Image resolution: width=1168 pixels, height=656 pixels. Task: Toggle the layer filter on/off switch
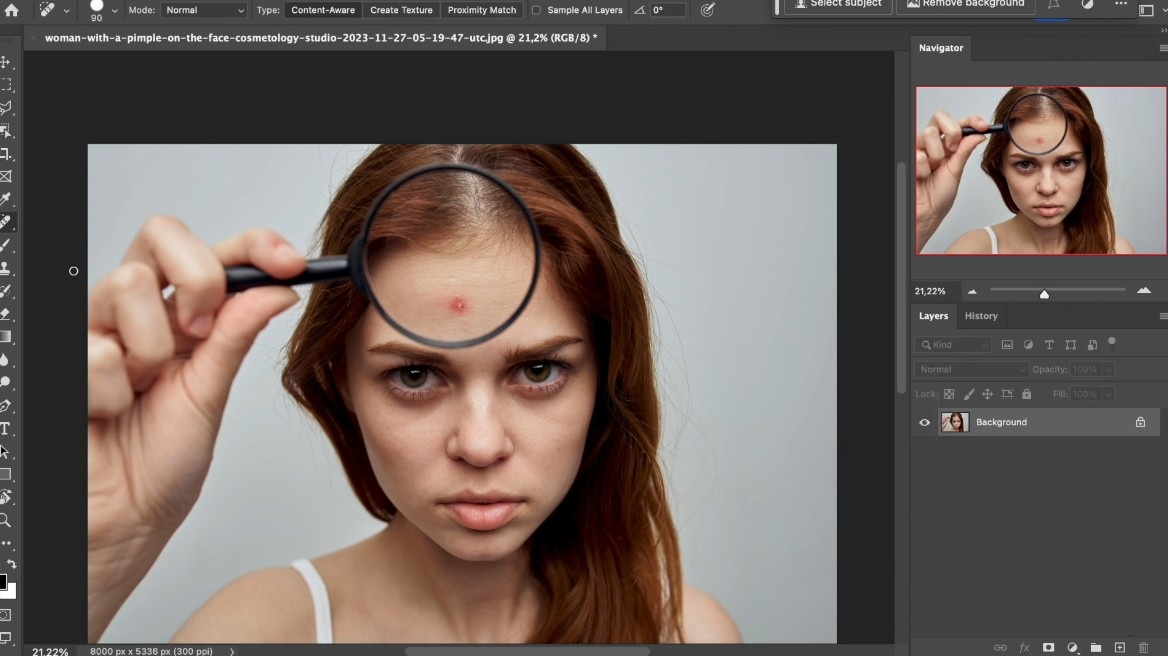point(1111,343)
